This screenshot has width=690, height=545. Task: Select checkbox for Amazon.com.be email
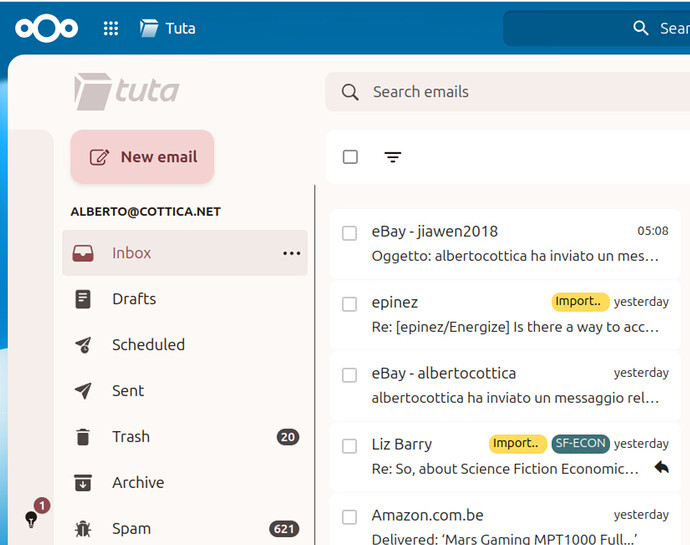(349, 517)
